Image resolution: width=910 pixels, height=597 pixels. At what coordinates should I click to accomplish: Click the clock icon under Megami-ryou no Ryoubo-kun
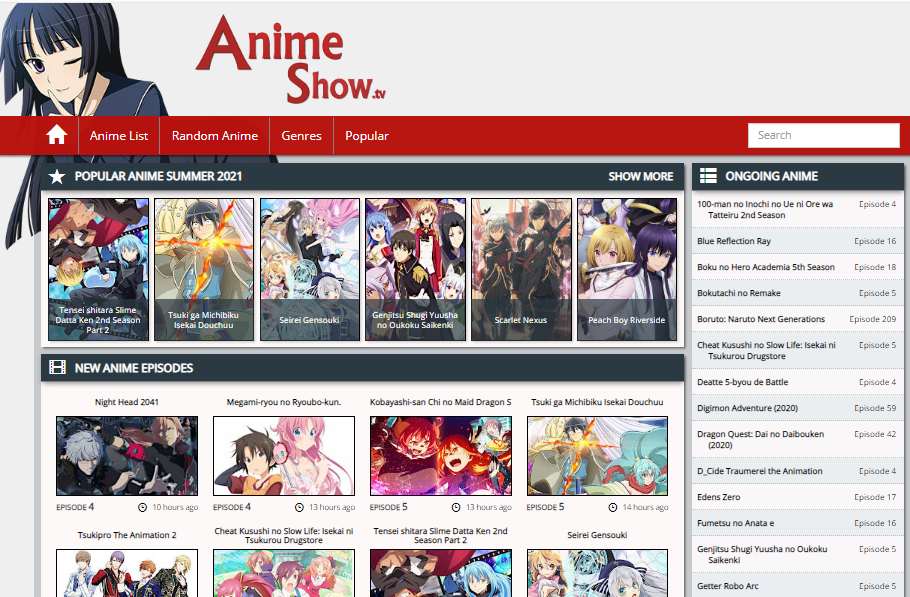pos(299,507)
